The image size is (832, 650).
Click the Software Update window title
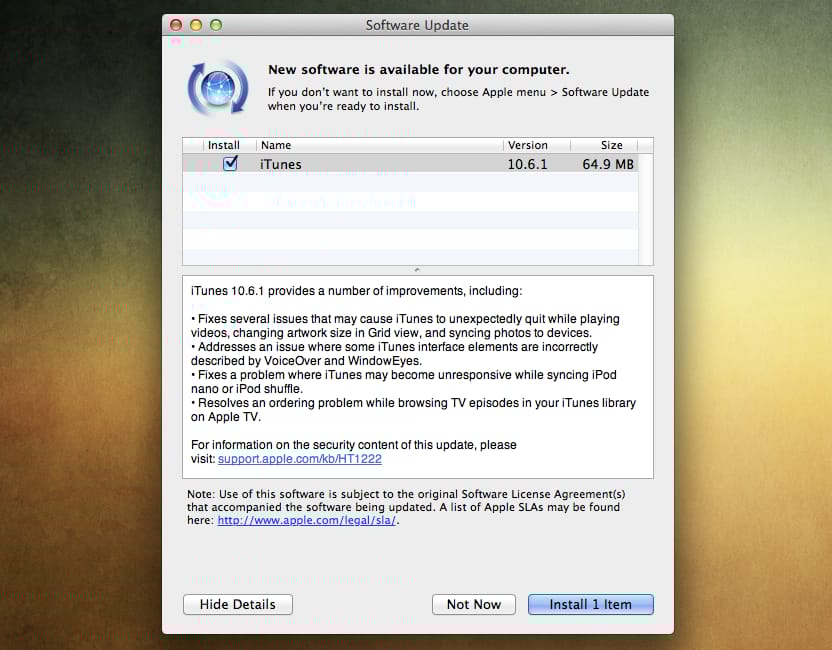pos(417,25)
